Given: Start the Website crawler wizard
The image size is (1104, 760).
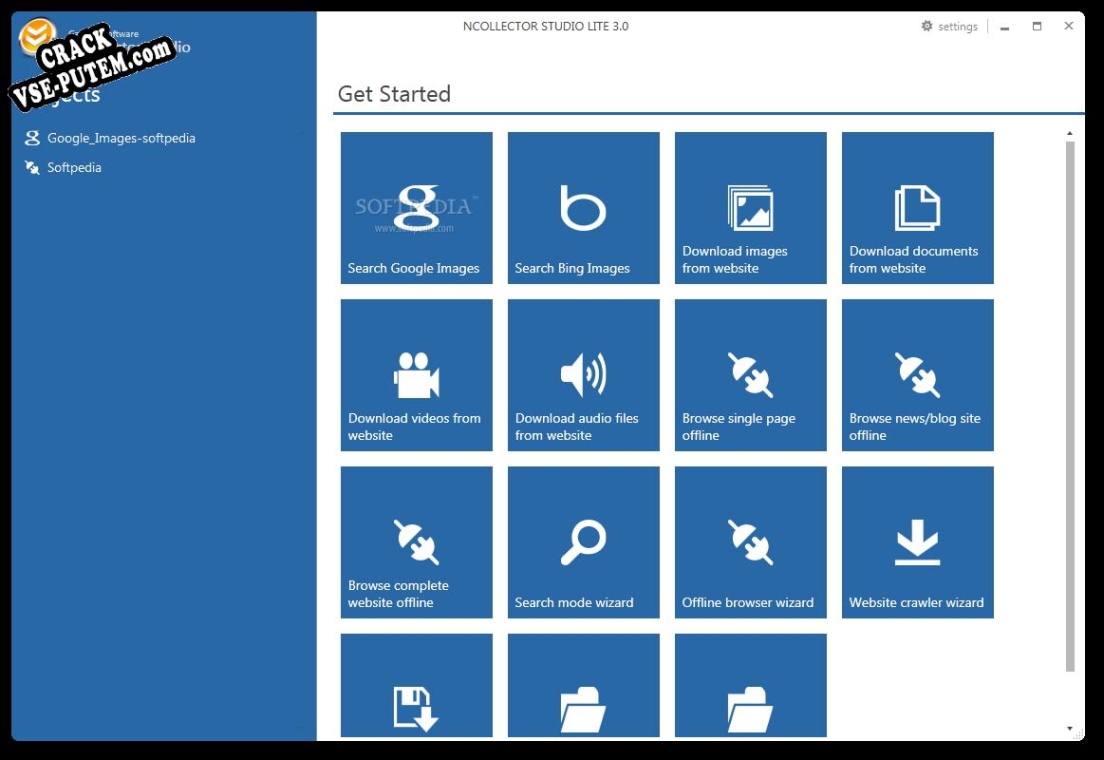Looking at the screenshot, I should [x=917, y=542].
